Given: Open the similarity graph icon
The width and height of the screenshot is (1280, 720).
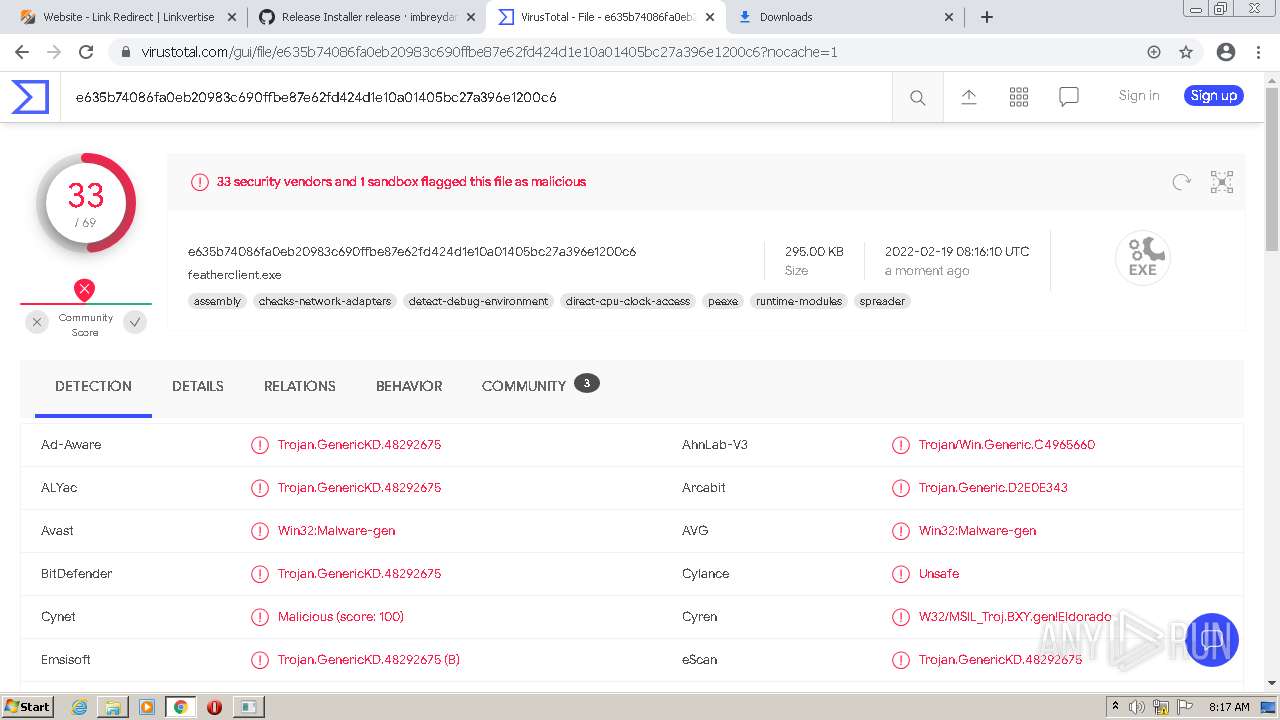Looking at the screenshot, I should tap(1222, 182).
